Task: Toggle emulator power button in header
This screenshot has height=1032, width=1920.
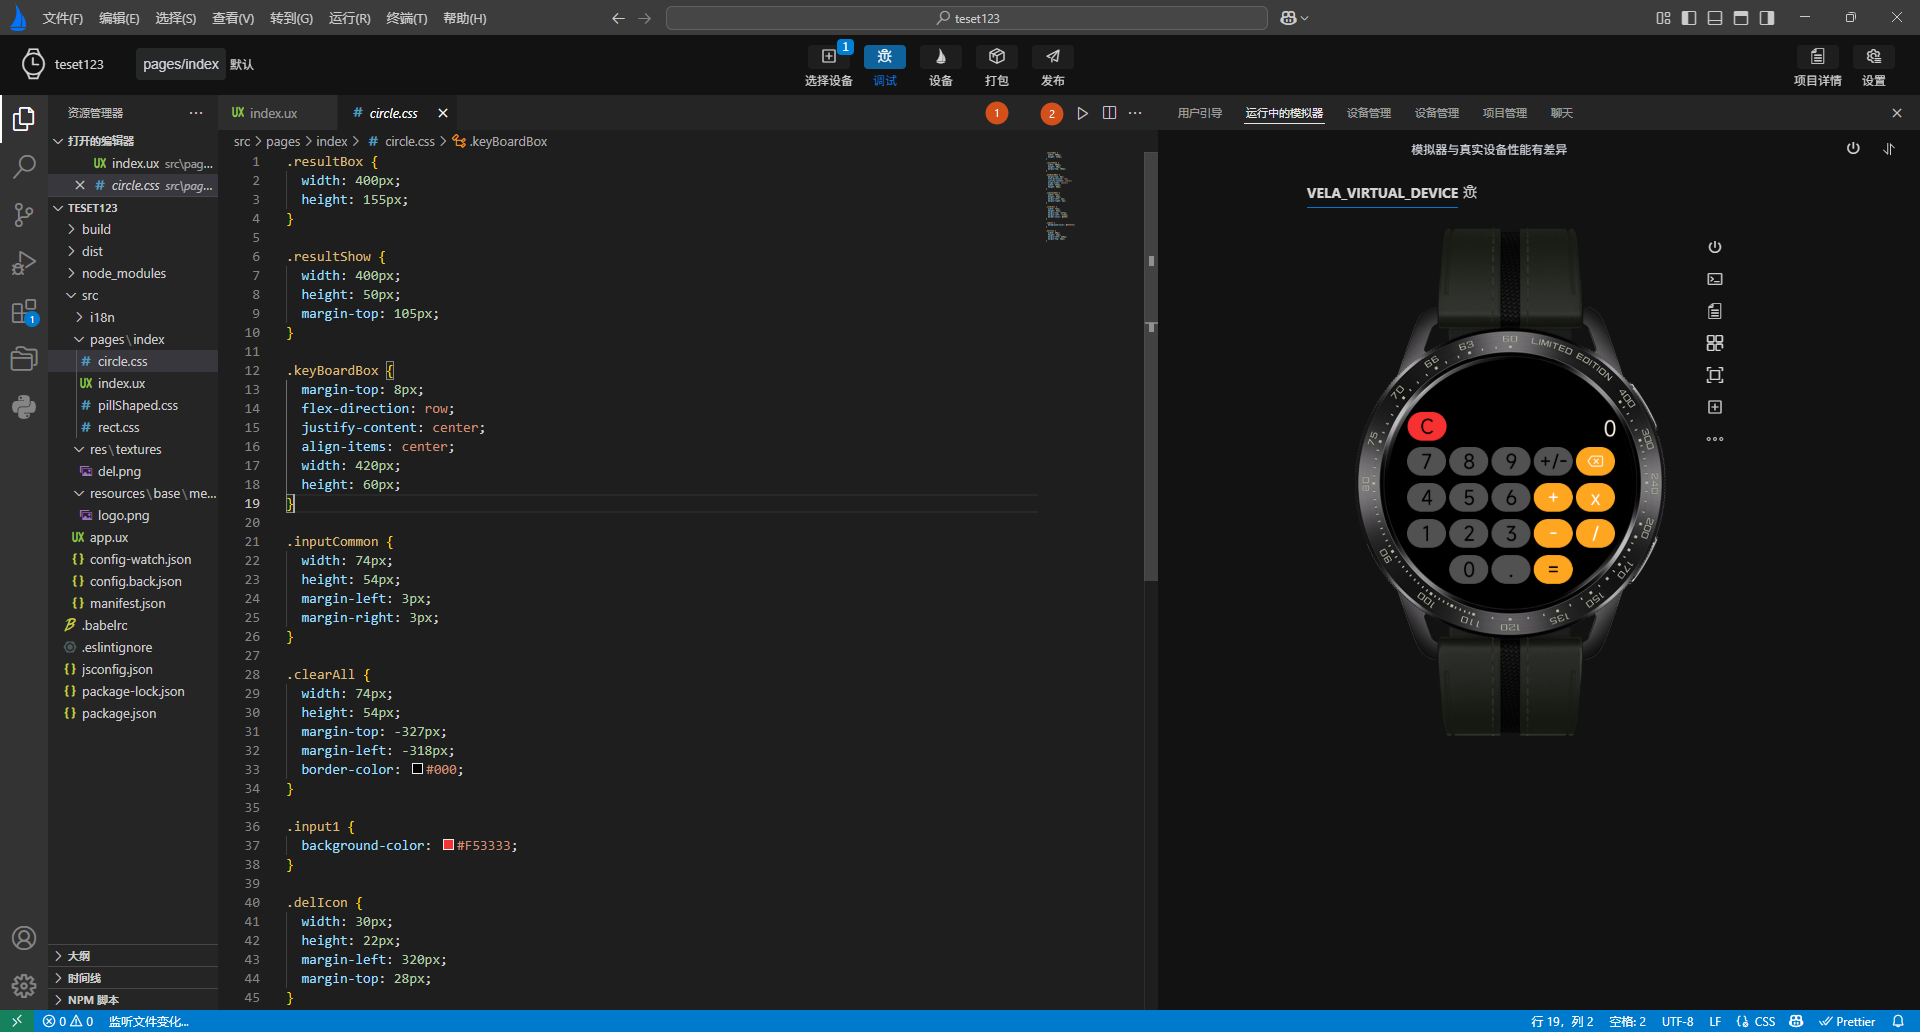Action: [x=1853, y=149]
